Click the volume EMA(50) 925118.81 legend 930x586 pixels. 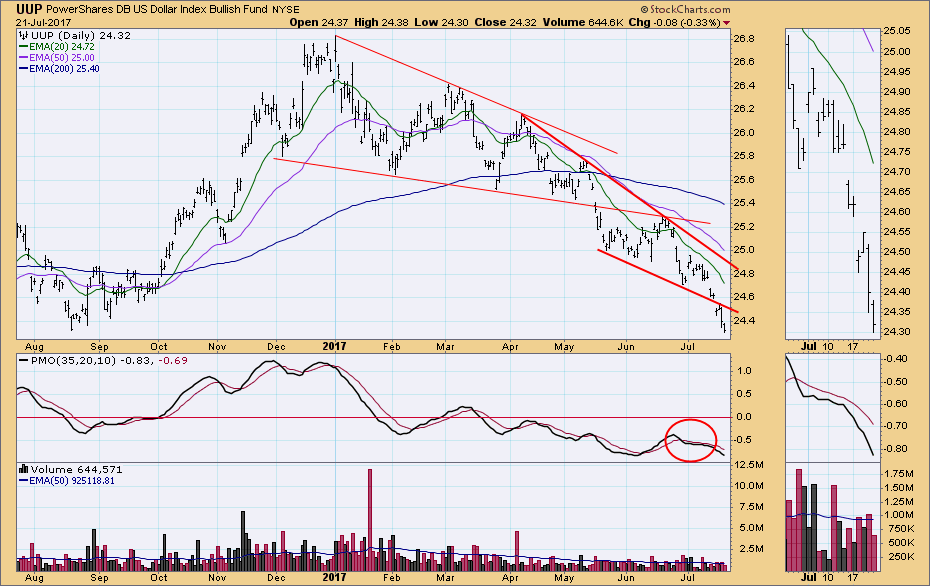67,480
